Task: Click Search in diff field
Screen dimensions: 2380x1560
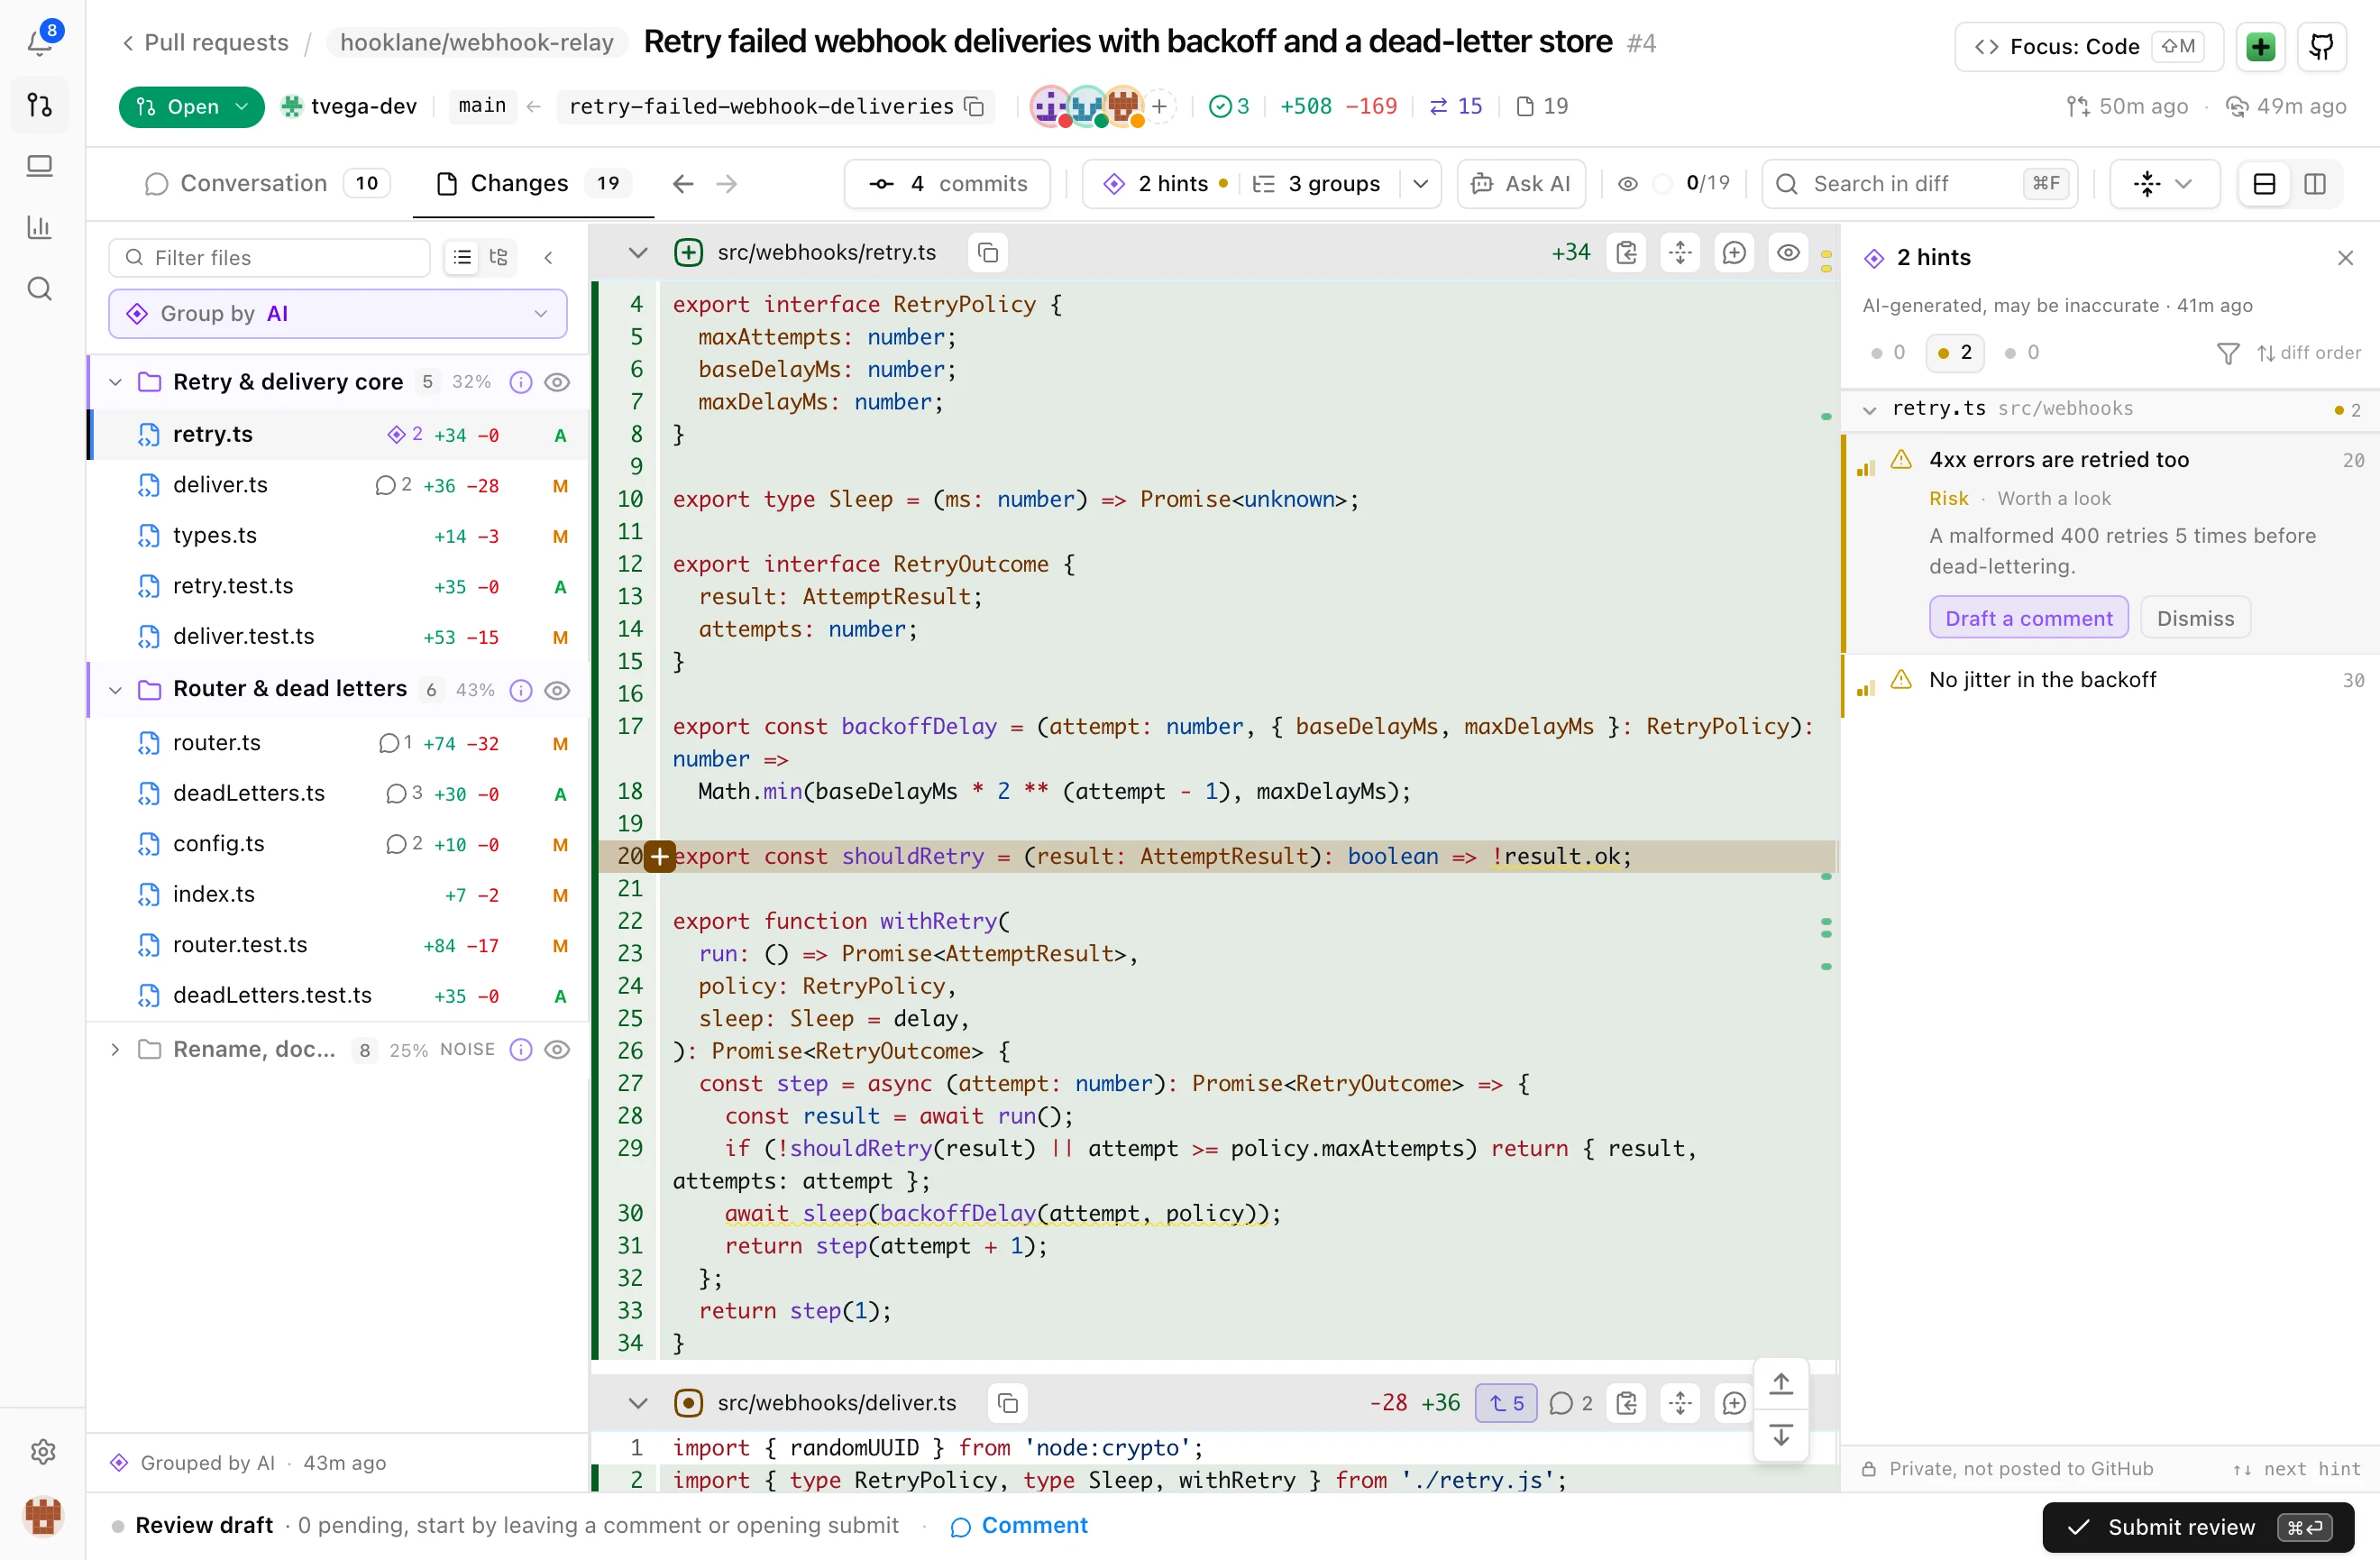Action: (x=1919, y=184)
